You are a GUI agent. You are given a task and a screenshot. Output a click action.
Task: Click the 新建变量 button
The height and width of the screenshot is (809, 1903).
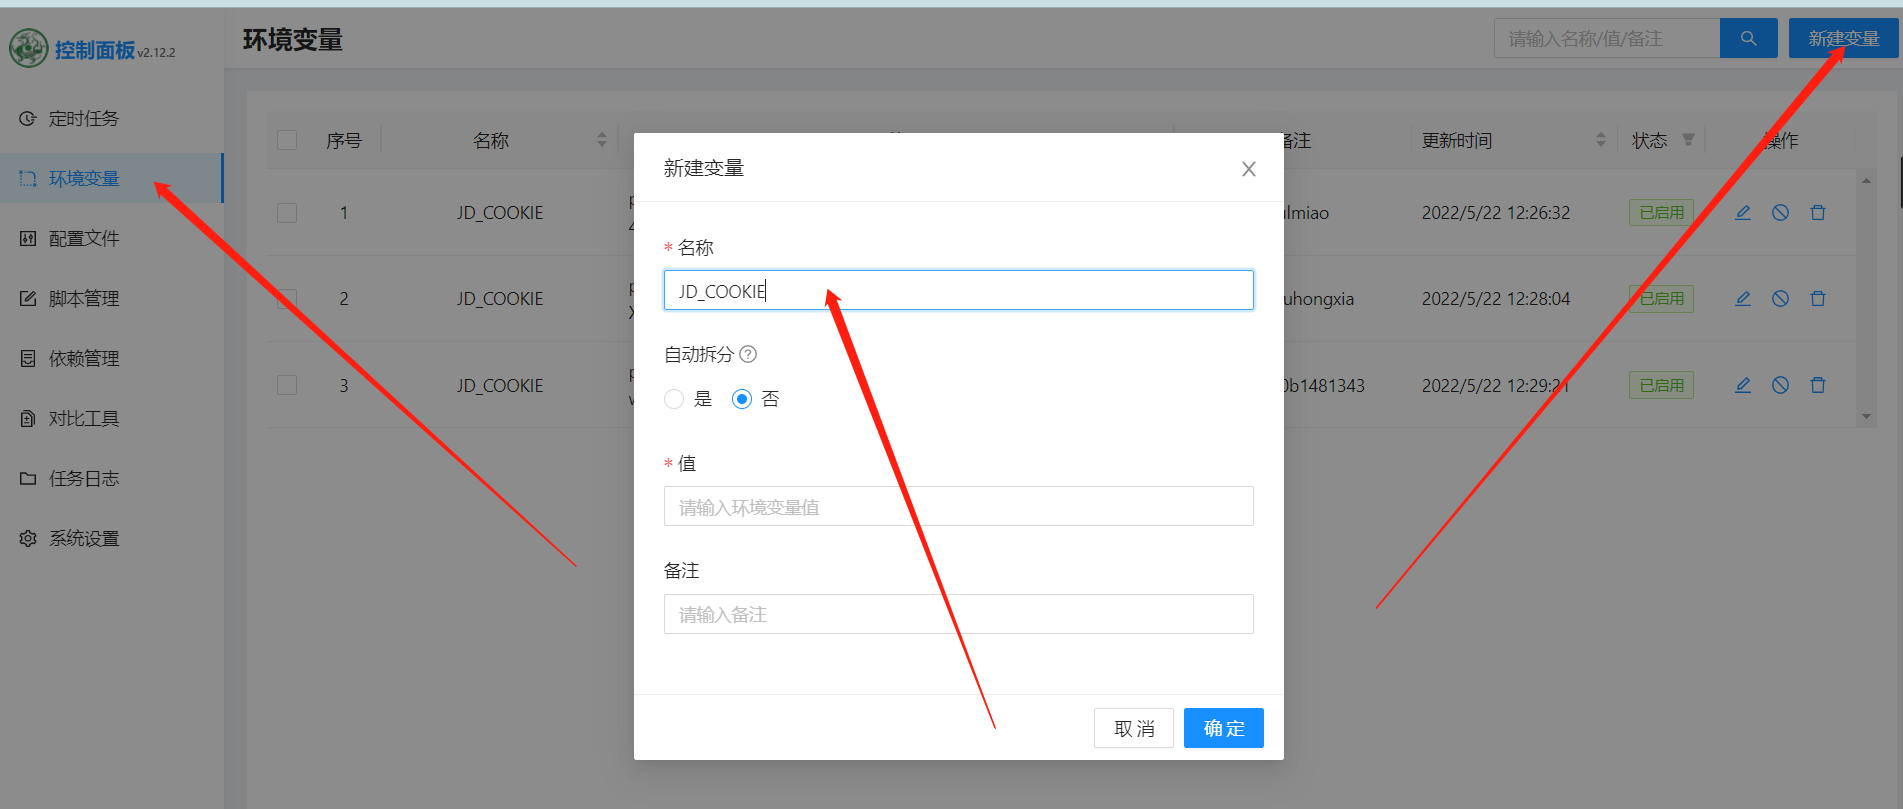click(1843, 38)
